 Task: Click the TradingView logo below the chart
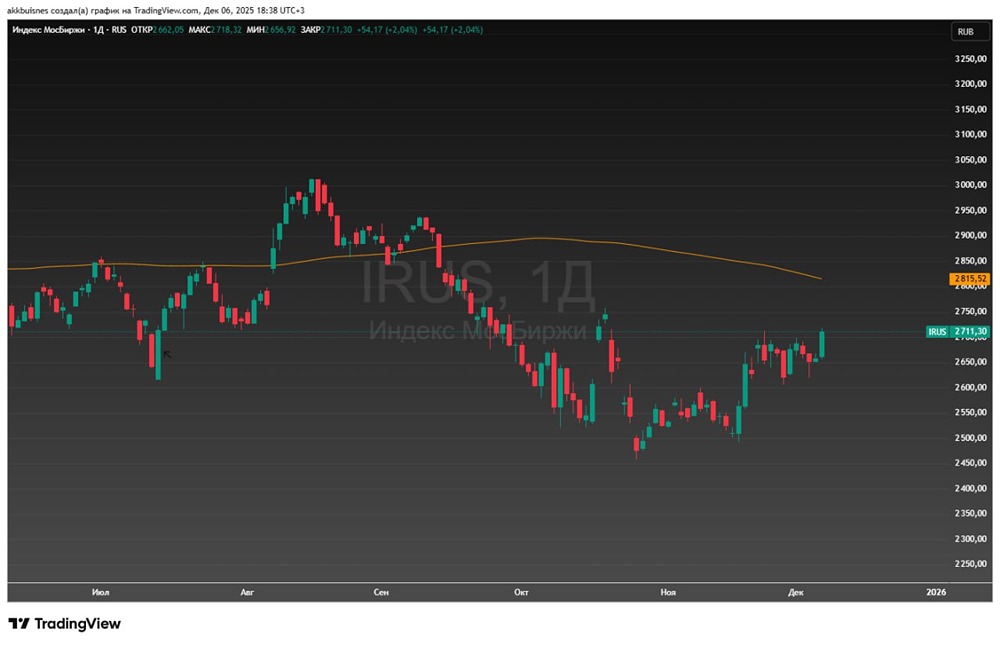[x=64, y=623]
